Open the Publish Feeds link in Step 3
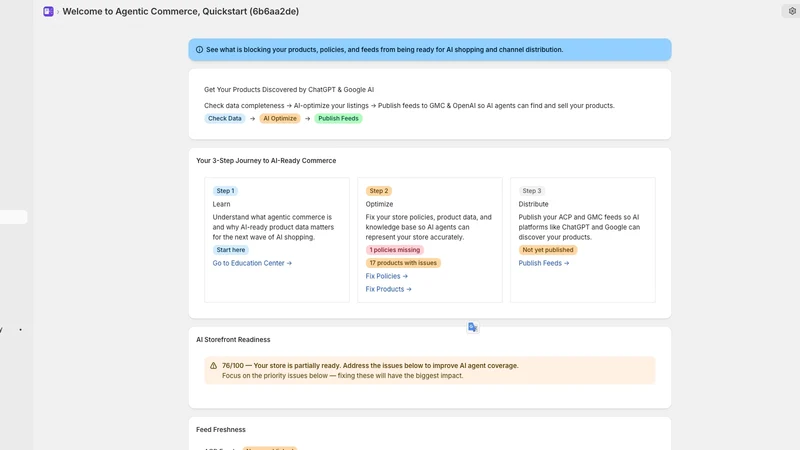 [543, 263]
